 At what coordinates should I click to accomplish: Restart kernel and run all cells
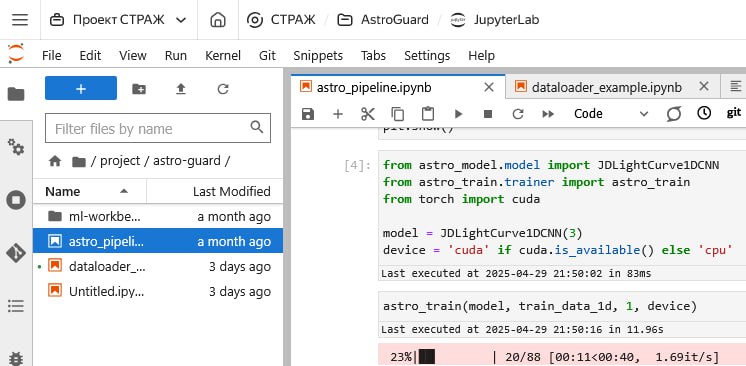tap(548, 114)
